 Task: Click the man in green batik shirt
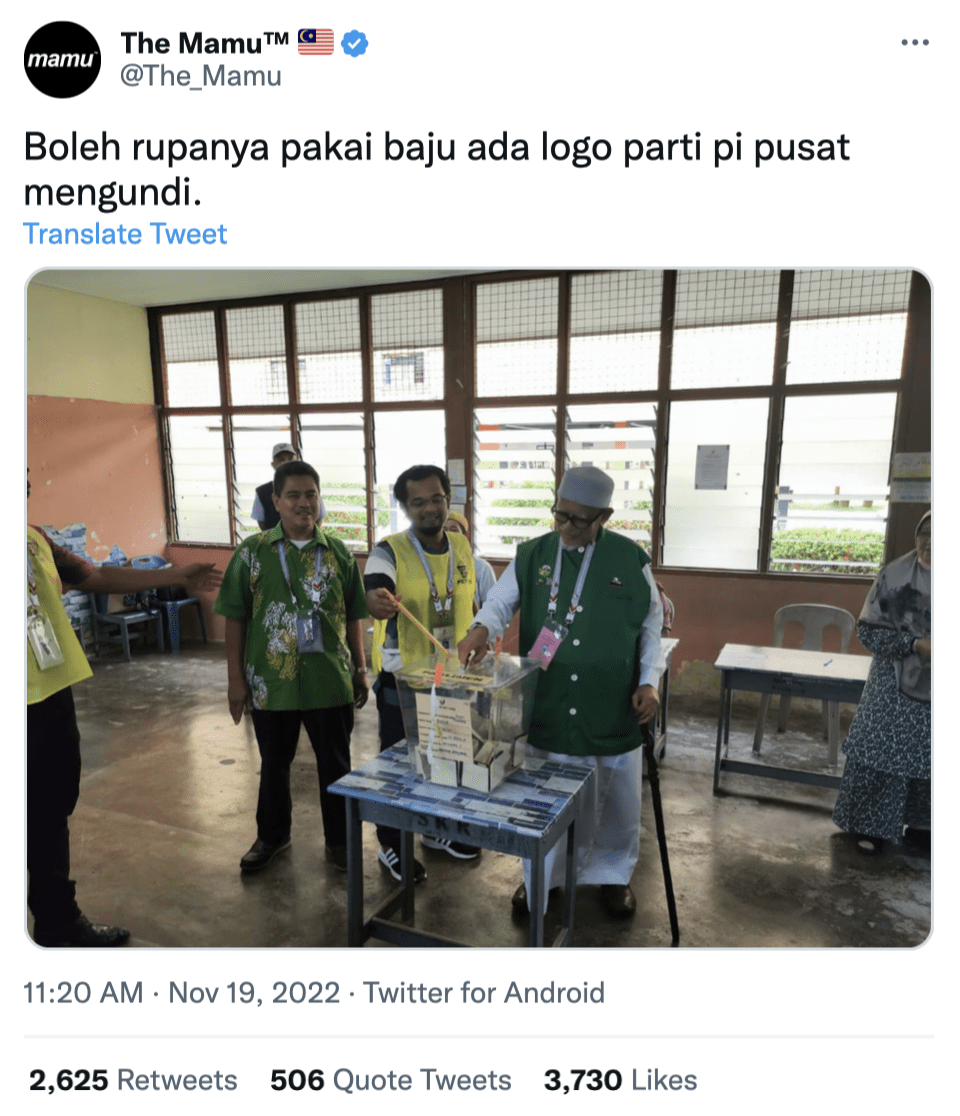tap(292, 655)
